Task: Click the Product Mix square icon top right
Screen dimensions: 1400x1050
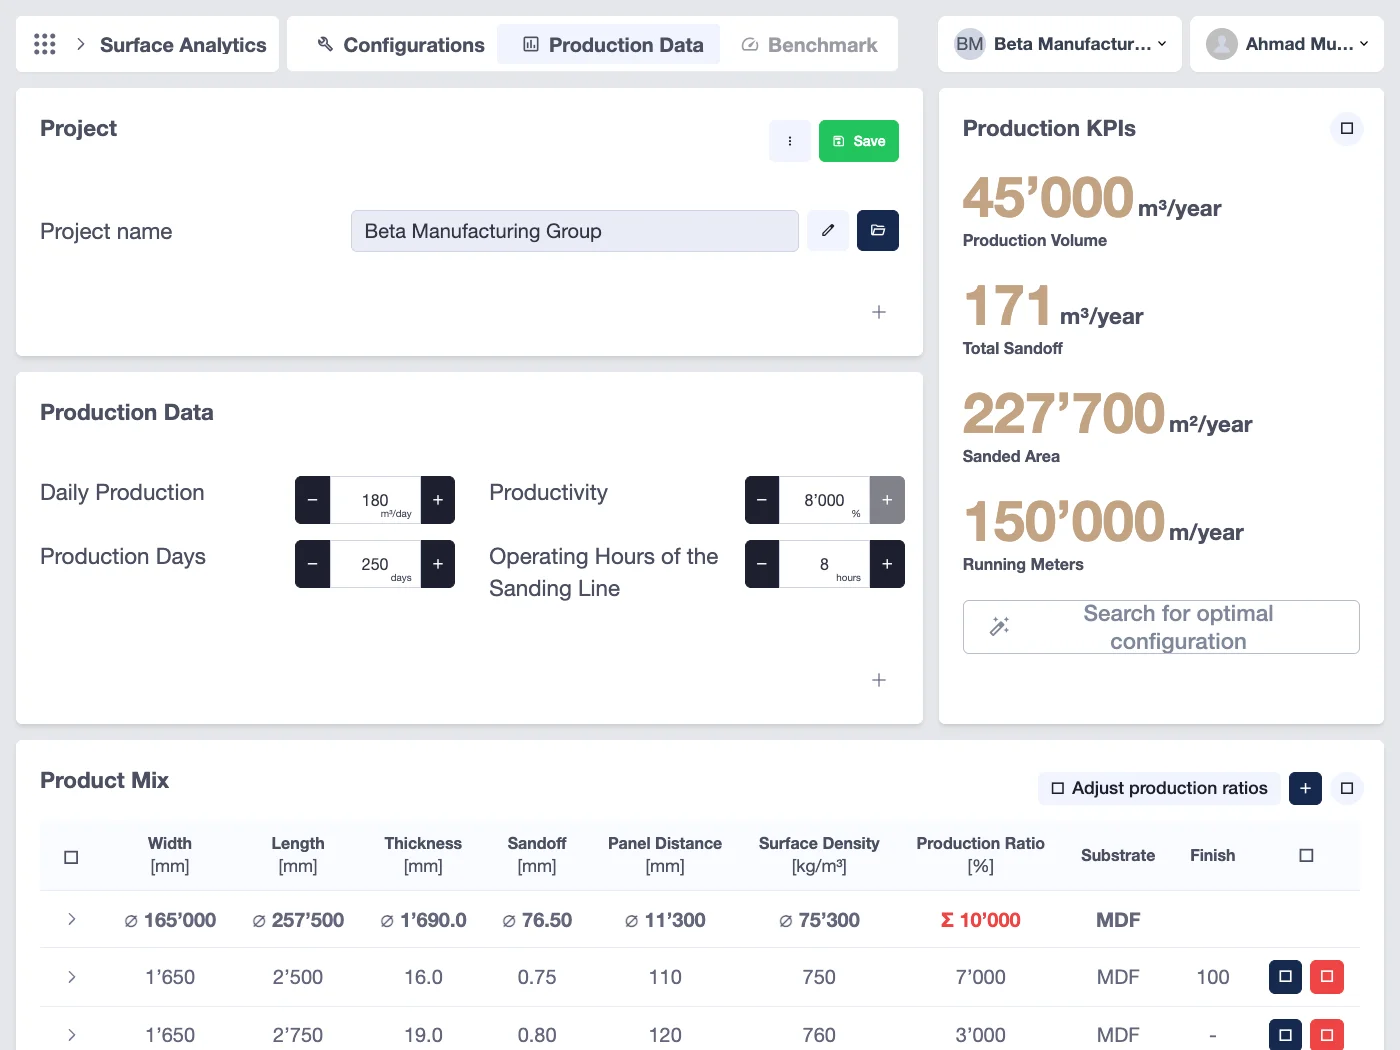Action: pyautogui.click(x=1347, y=788)
